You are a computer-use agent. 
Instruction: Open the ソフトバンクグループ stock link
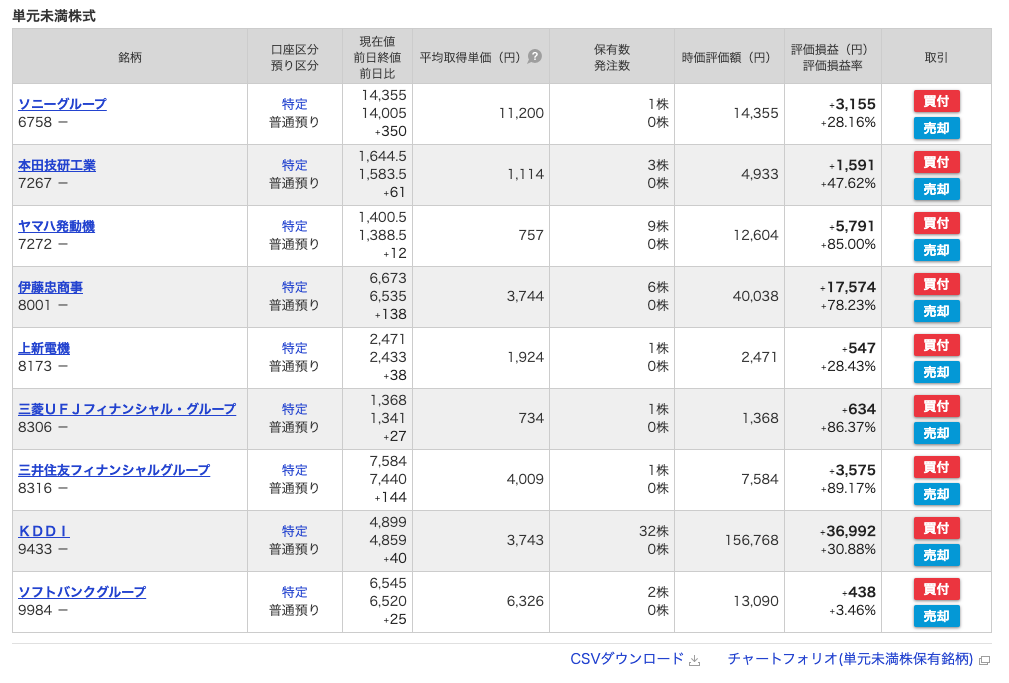(x=82, y=592)
